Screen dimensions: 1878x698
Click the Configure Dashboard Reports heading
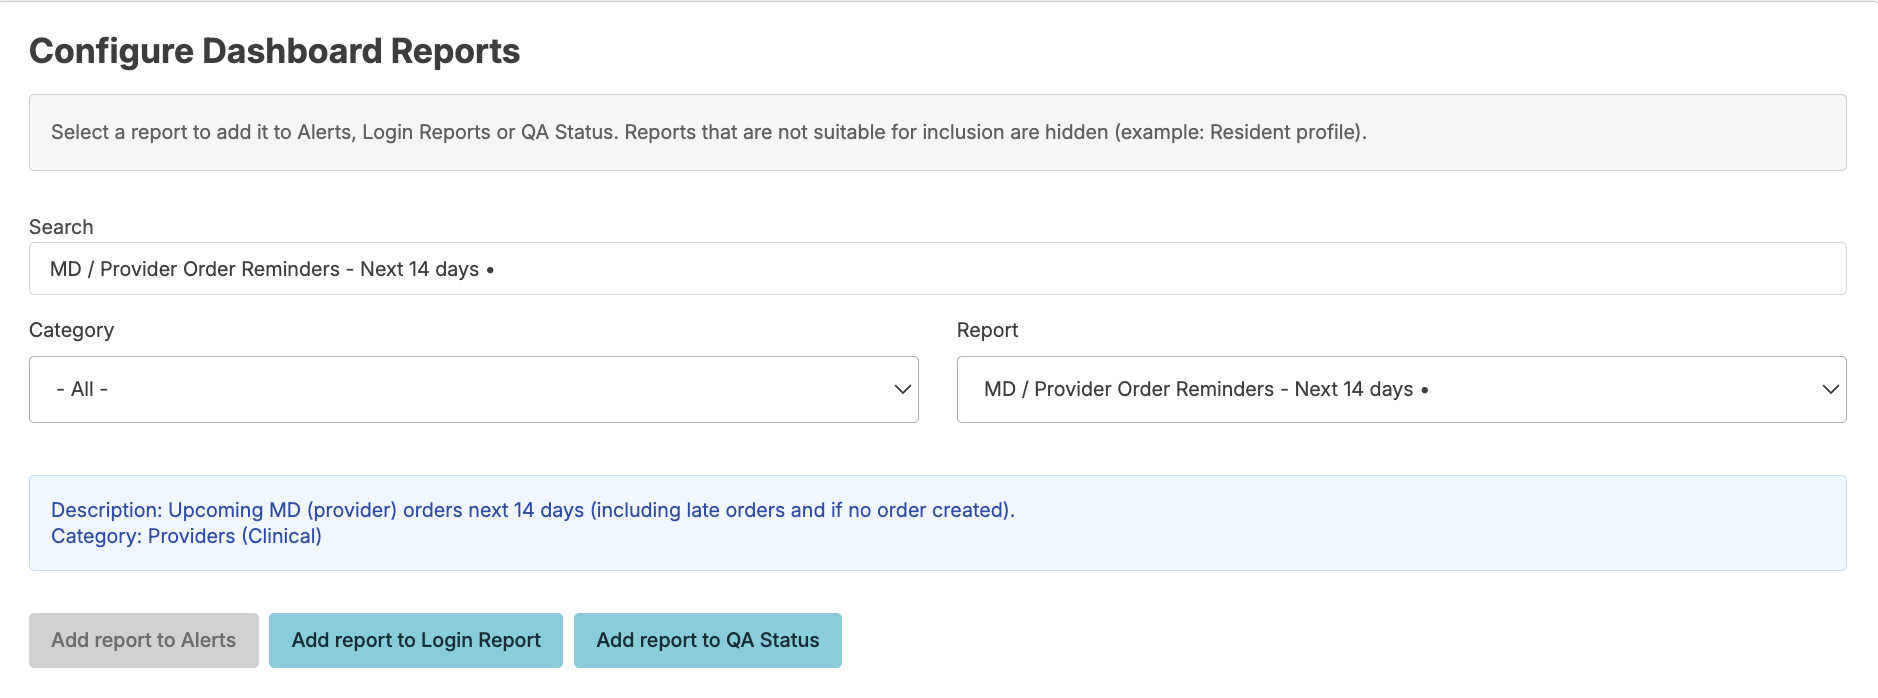(x=275, y=51)
